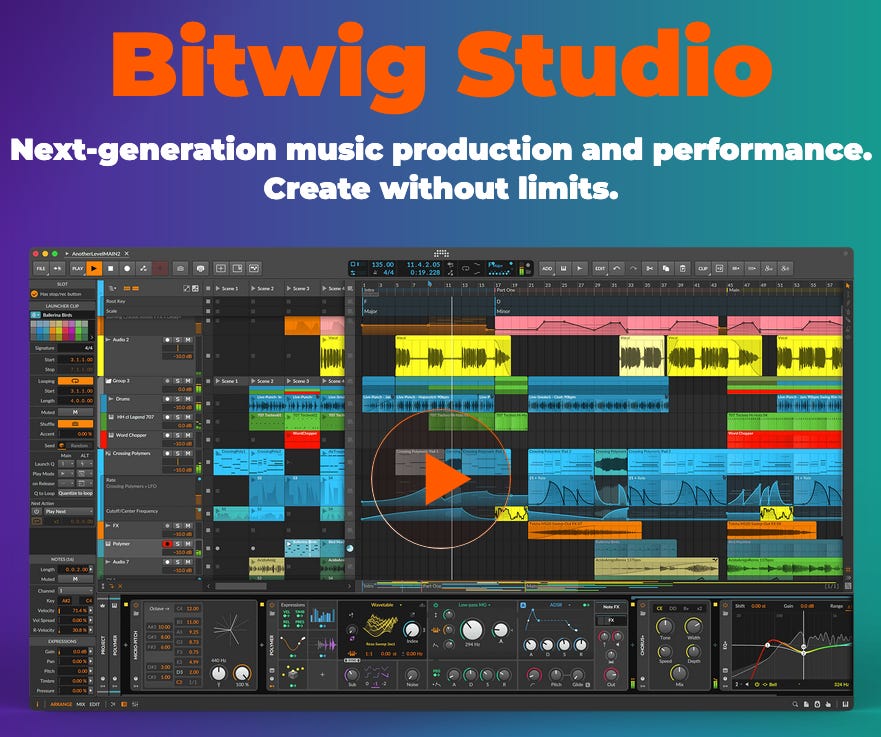Click the Wavetable 3D waveform display
The height and width of the screenshot is (737, 881).
point(378,626)
